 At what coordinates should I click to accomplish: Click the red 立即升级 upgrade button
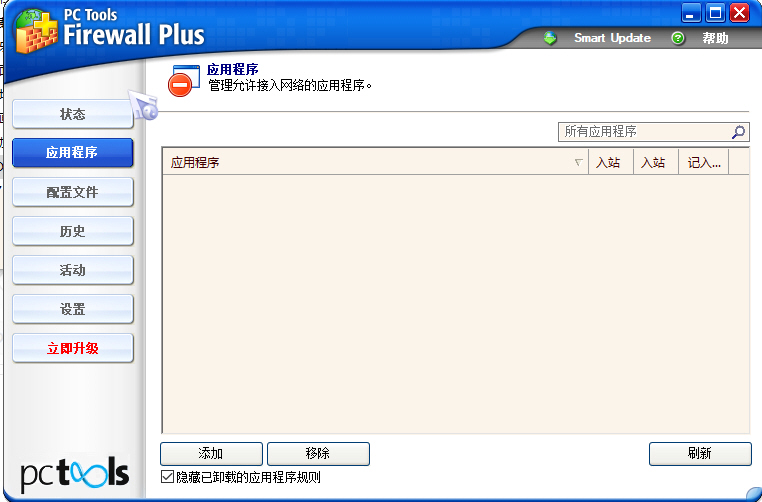[x=73, y=348]
